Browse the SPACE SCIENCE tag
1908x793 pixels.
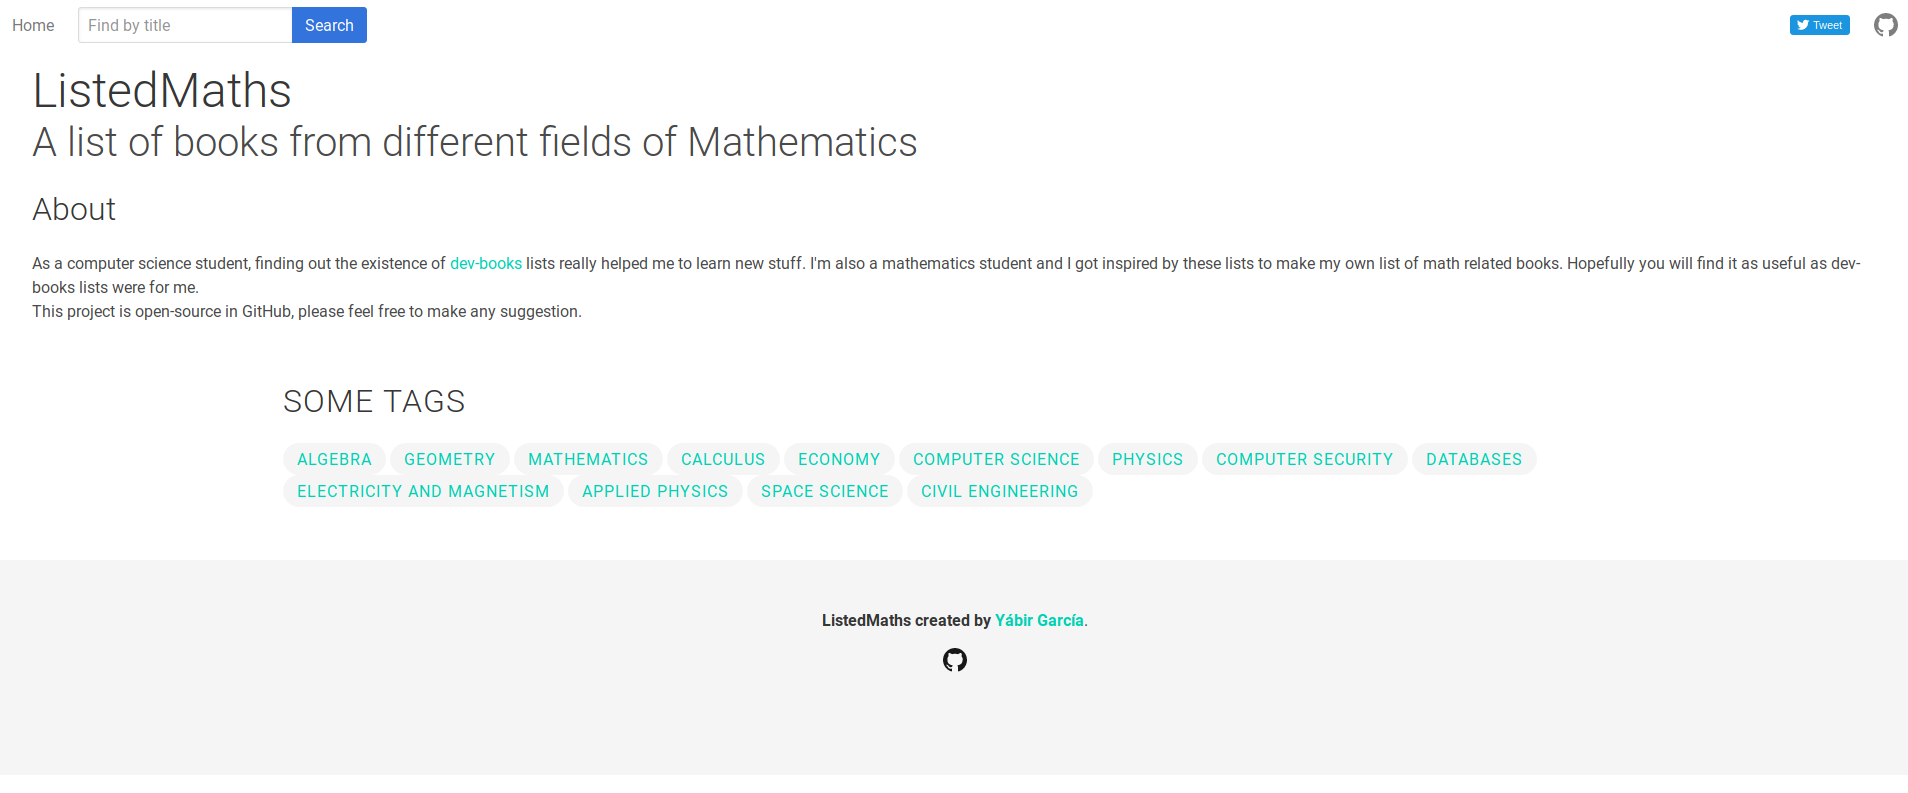(824, 491)
